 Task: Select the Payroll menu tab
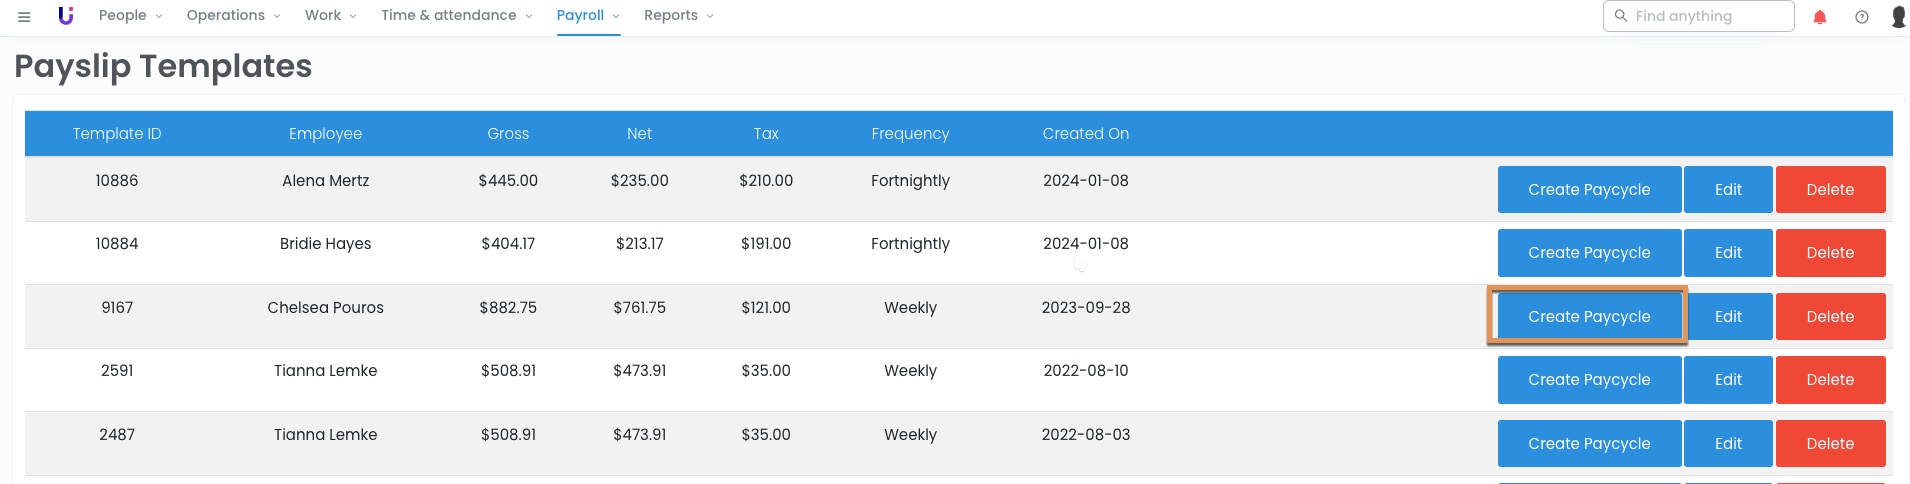(588, 16)
